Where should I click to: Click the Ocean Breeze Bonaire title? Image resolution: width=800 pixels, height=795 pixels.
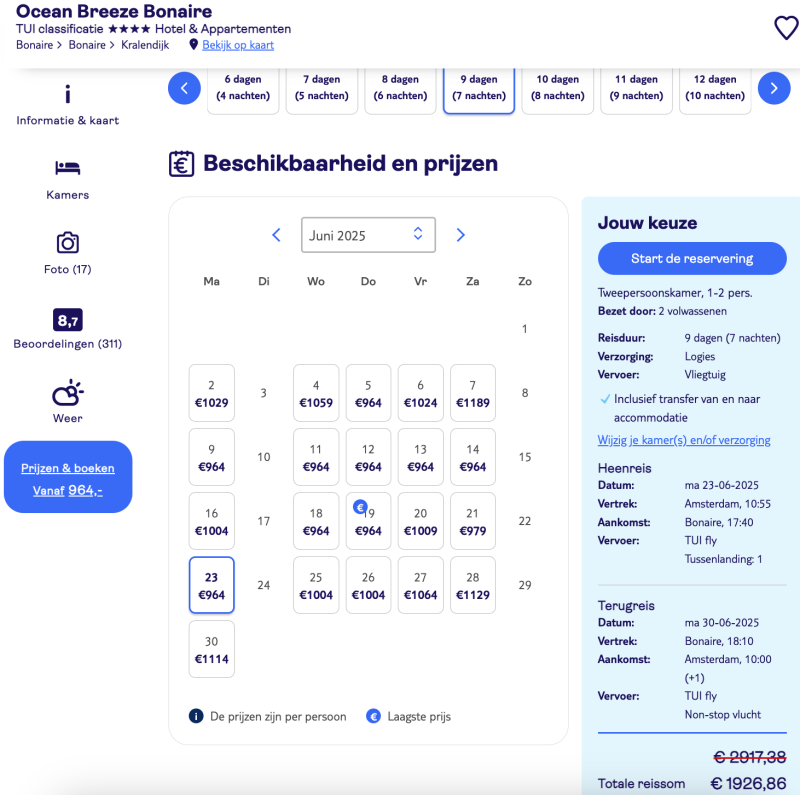click(x=114, y=11)
